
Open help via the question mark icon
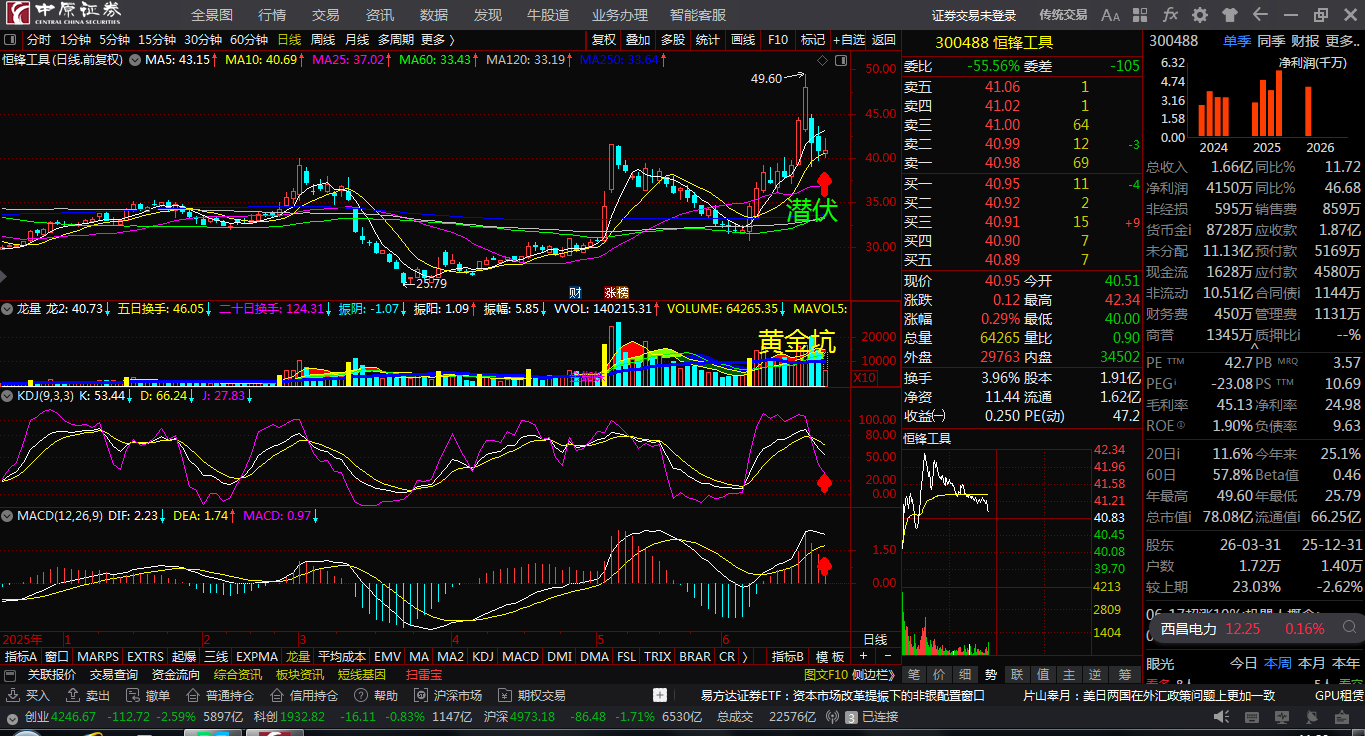pyautogui.click(x=361, y=696)
